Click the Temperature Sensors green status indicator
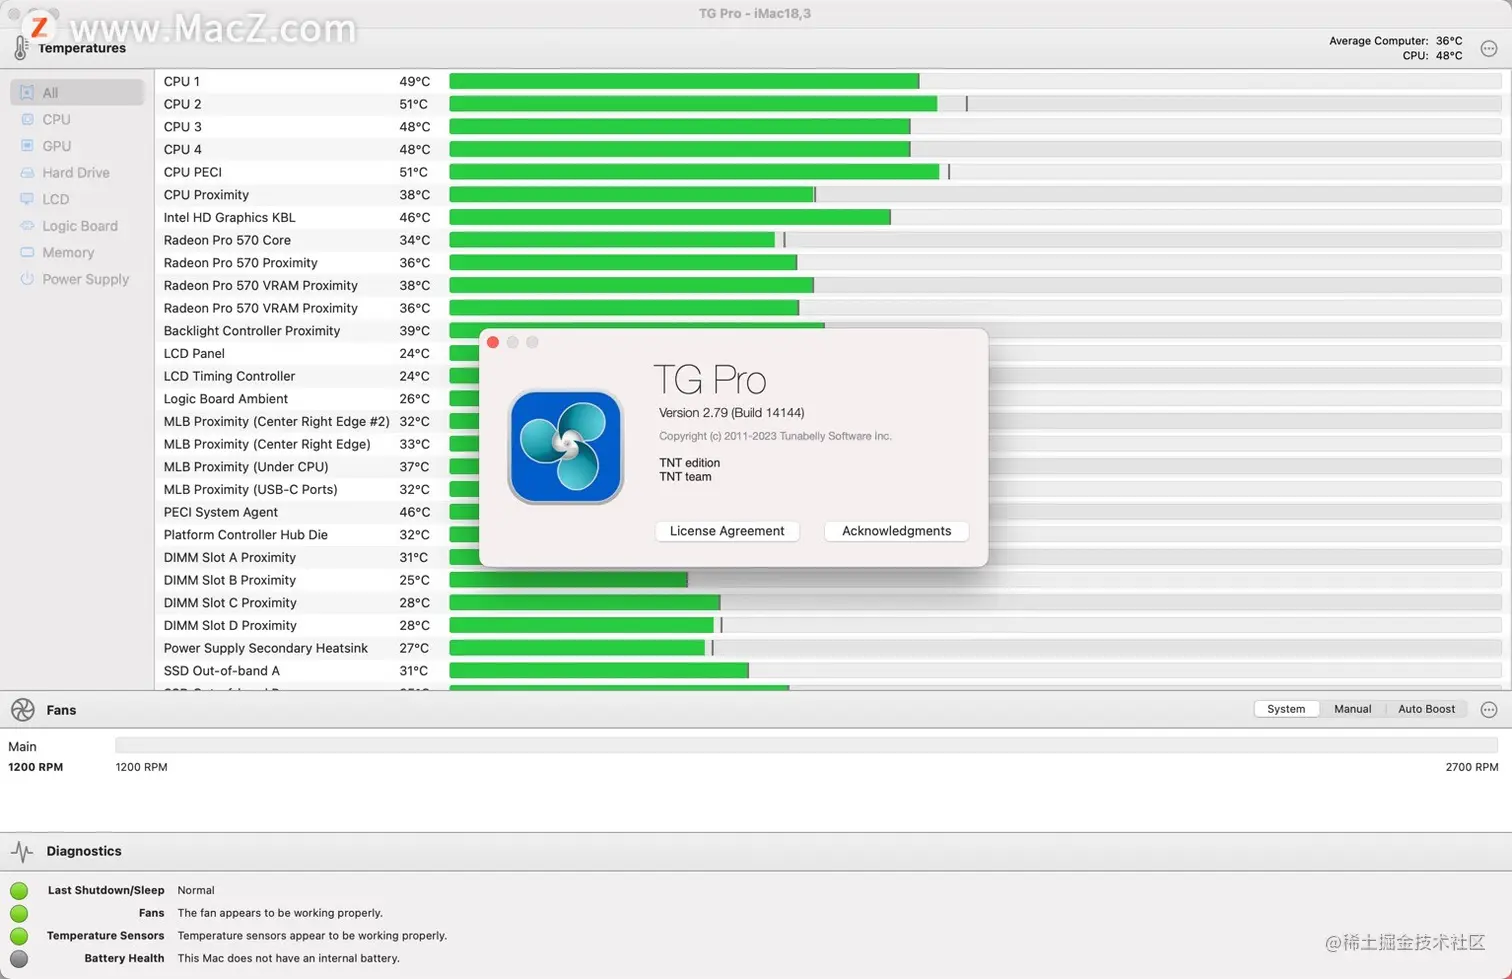 tap(19, 936)
